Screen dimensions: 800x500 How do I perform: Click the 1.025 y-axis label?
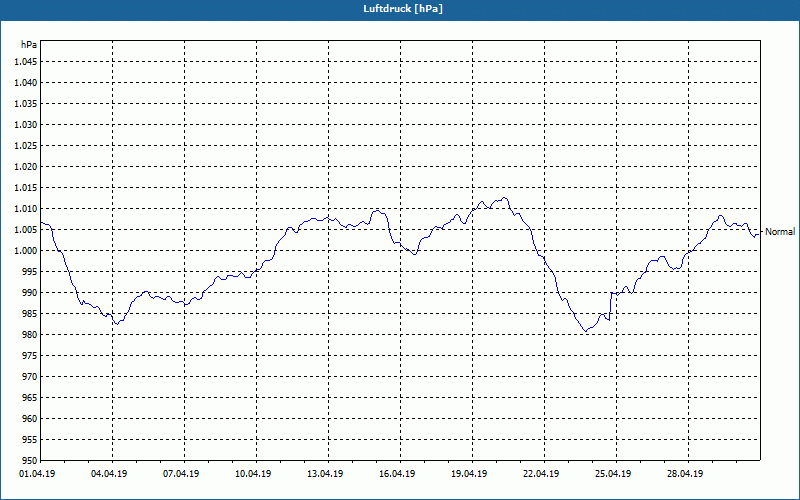[x=27, y=145]
